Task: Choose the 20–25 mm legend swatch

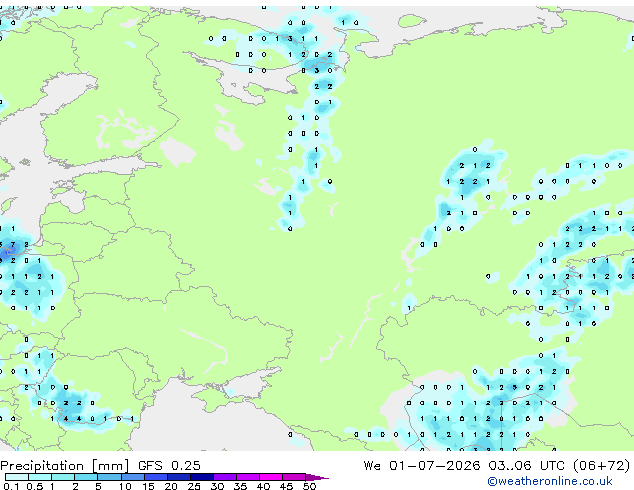Action: [x=178, y=477]
